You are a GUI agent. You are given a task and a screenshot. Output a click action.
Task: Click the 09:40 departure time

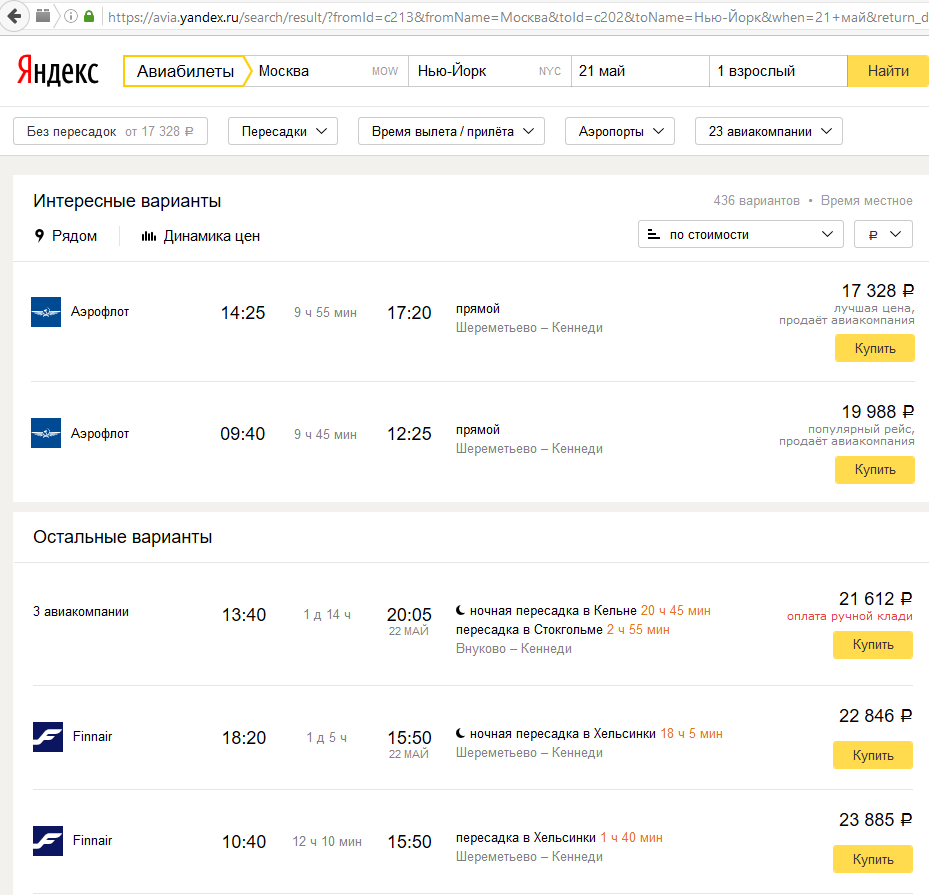click(x=242, y=434)
